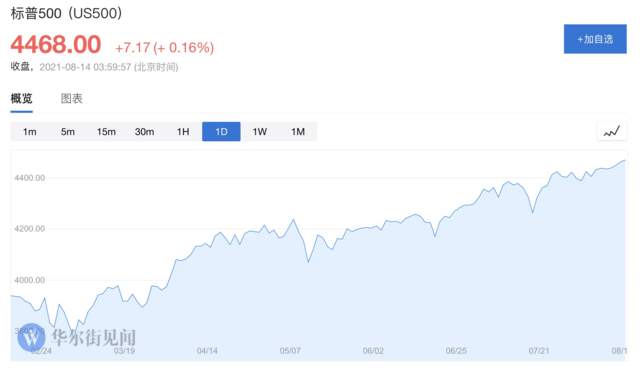Click the 05/07 date axis label
Image resolution: width=640 pixels, height=369 pixels.
pos(290,351)
